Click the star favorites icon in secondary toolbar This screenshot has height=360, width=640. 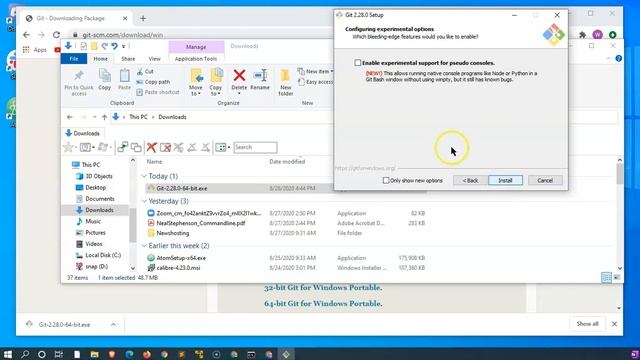click(68, 147)
